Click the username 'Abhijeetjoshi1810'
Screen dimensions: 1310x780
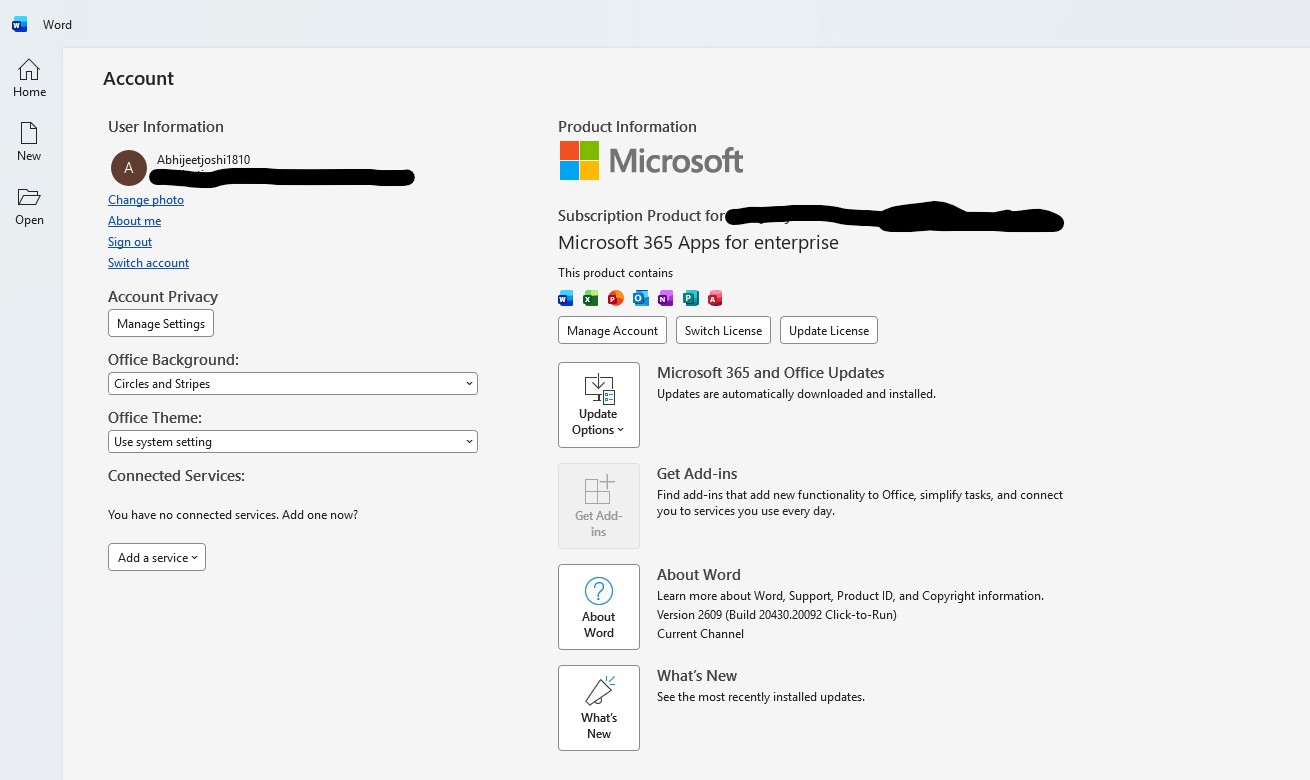[203, 160]
